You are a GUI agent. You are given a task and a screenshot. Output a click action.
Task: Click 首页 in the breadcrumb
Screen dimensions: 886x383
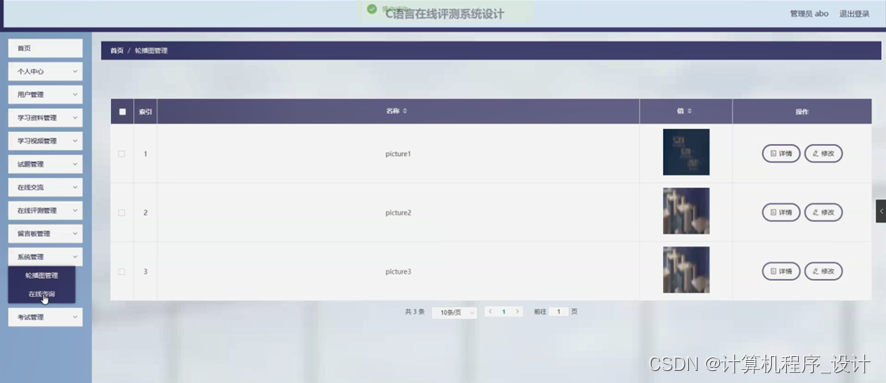coord(117,51)
